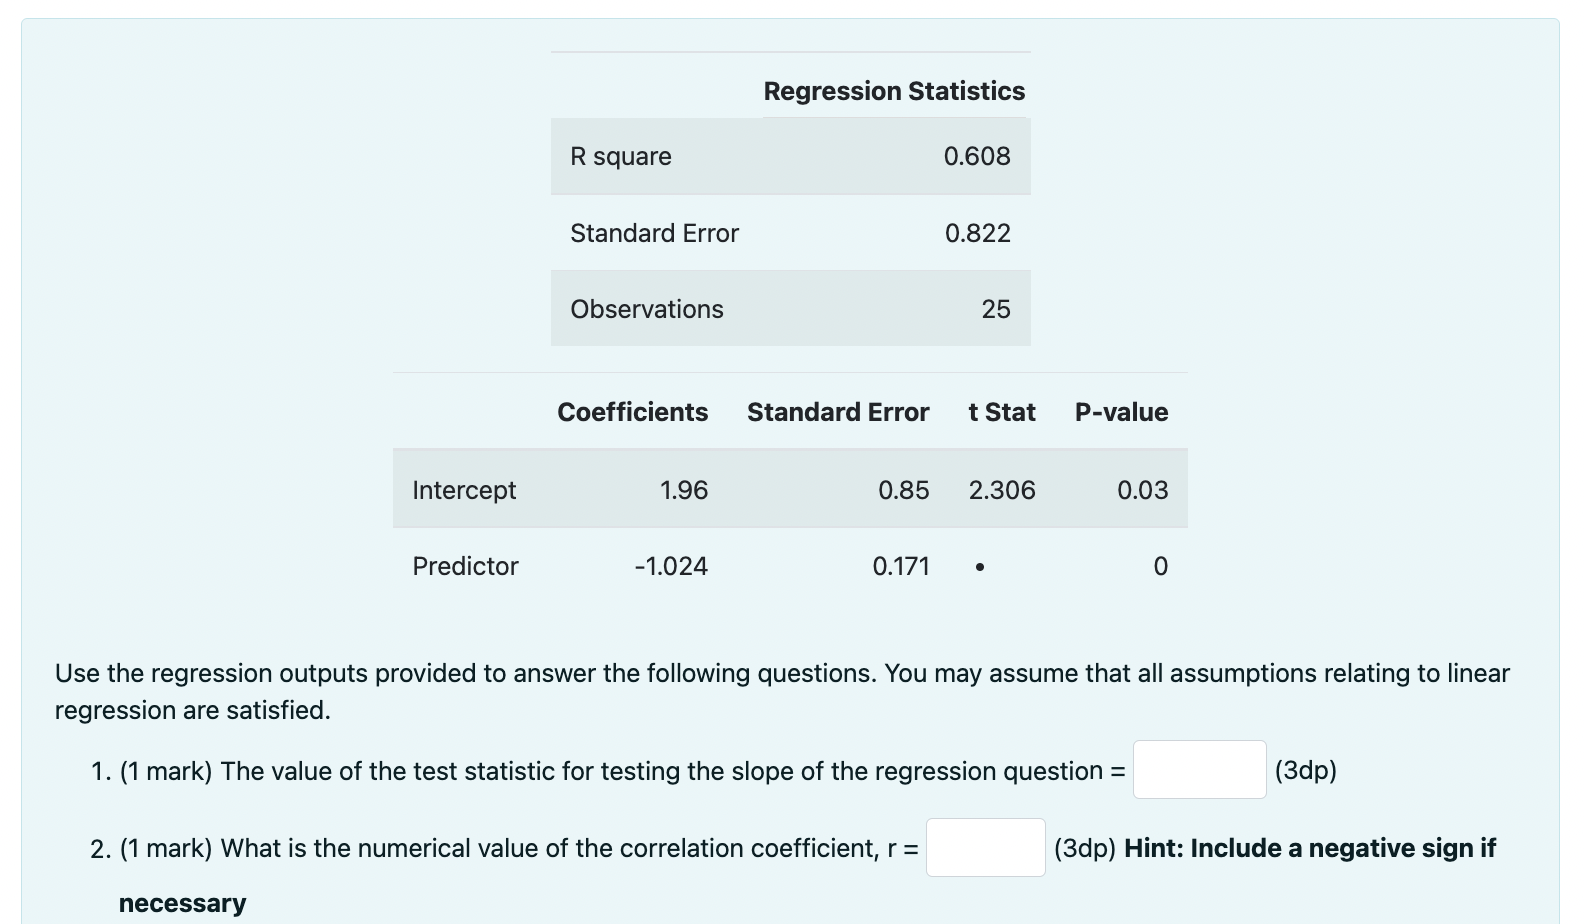Click the Predictor standard error 0.171
The image size is (1584, 924).
pyautogui.click(x=901, y=566)
